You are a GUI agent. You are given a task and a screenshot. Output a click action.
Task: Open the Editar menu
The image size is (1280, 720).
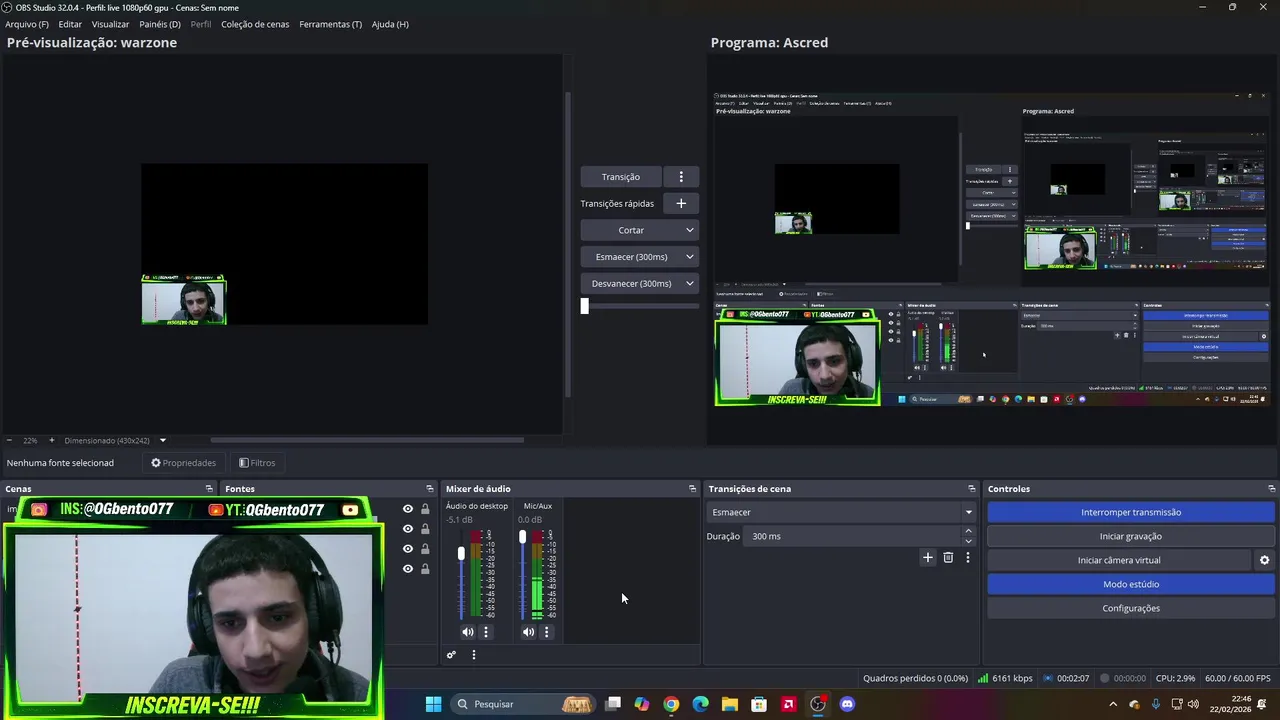70,24
